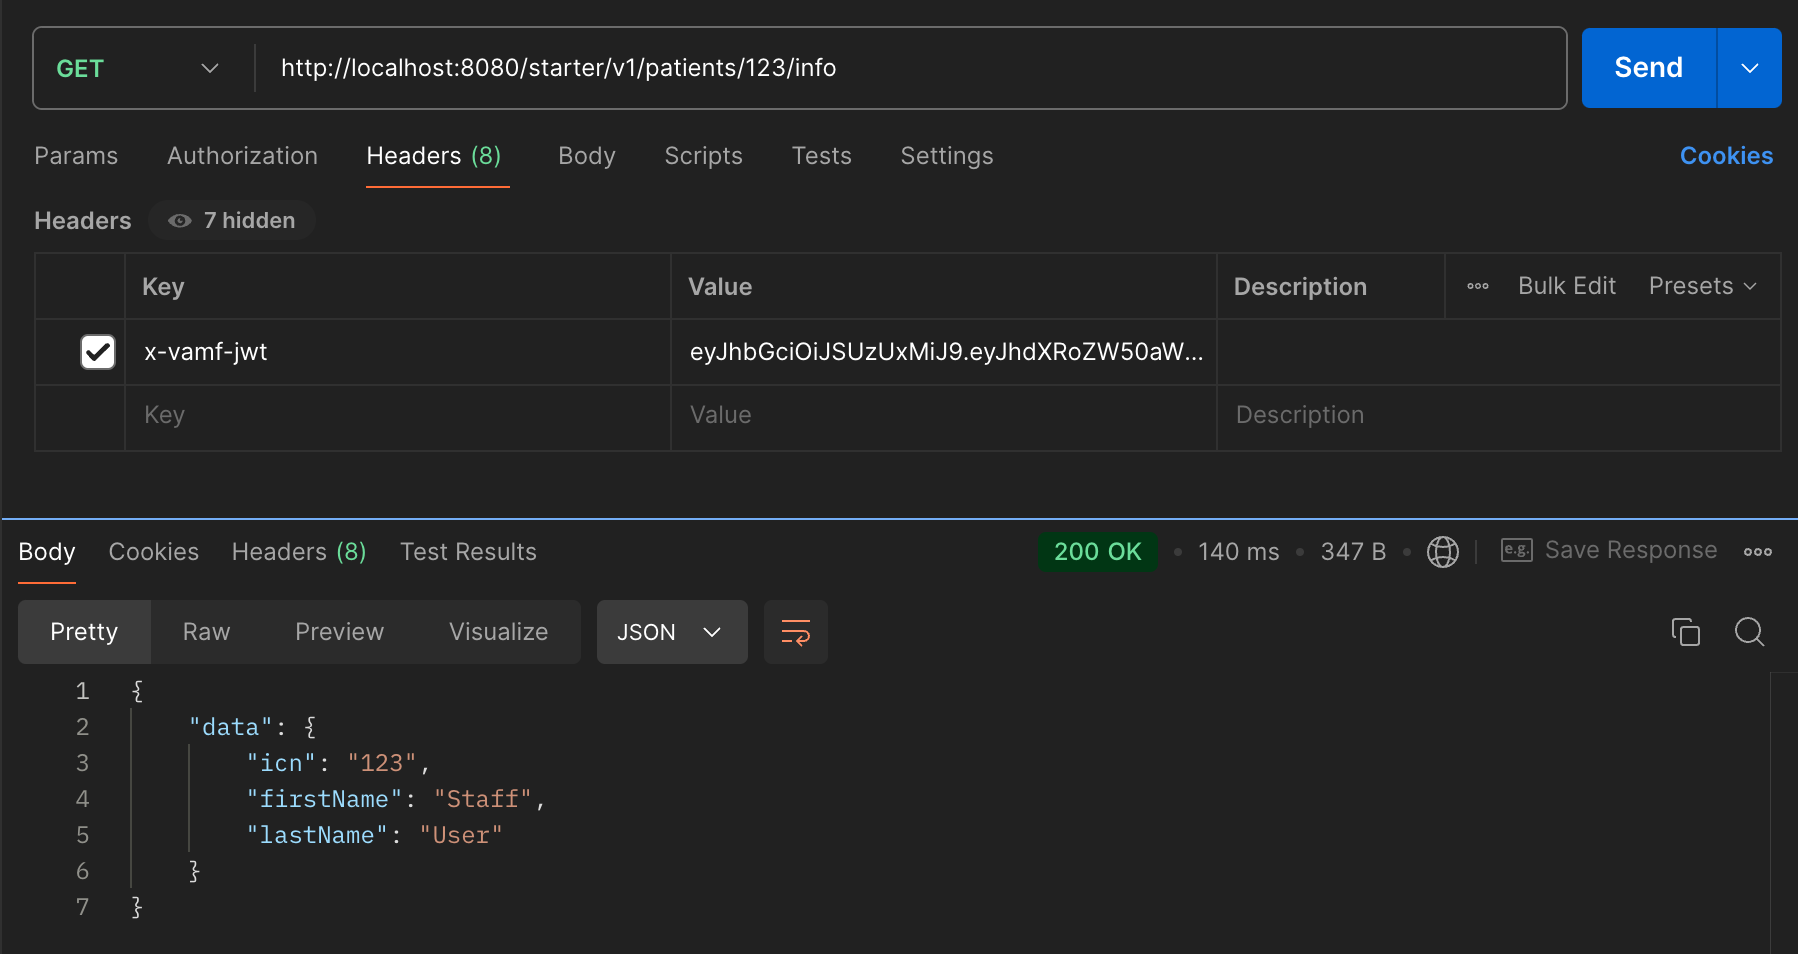Click the Save Response example icon

1516,551
